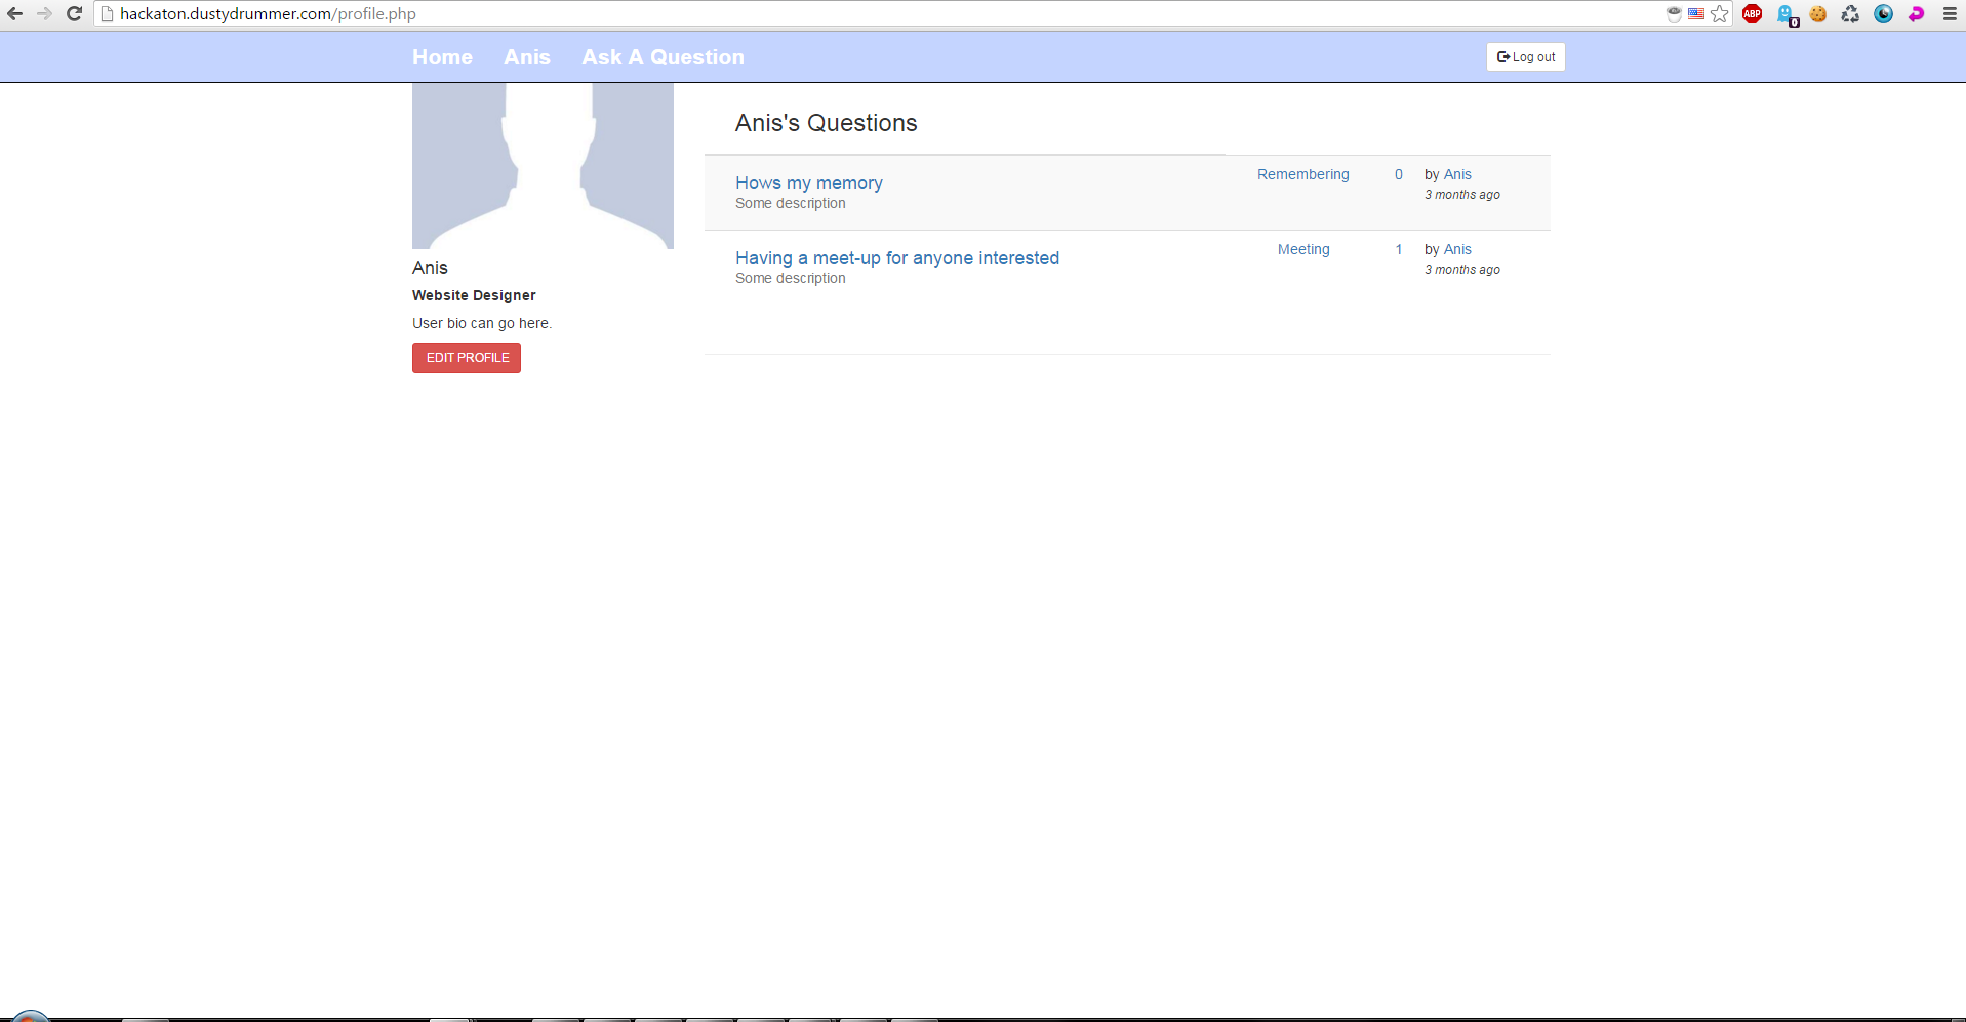The image size is (1966, 1022).
Task: Go forward with the browser forward arrow
Action: point(44,14)
